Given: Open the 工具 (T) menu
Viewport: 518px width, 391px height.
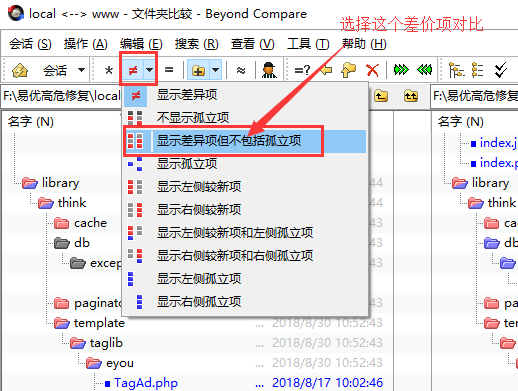Looking at the screenshot, I should pyautogui.click(x=308, y=44).
